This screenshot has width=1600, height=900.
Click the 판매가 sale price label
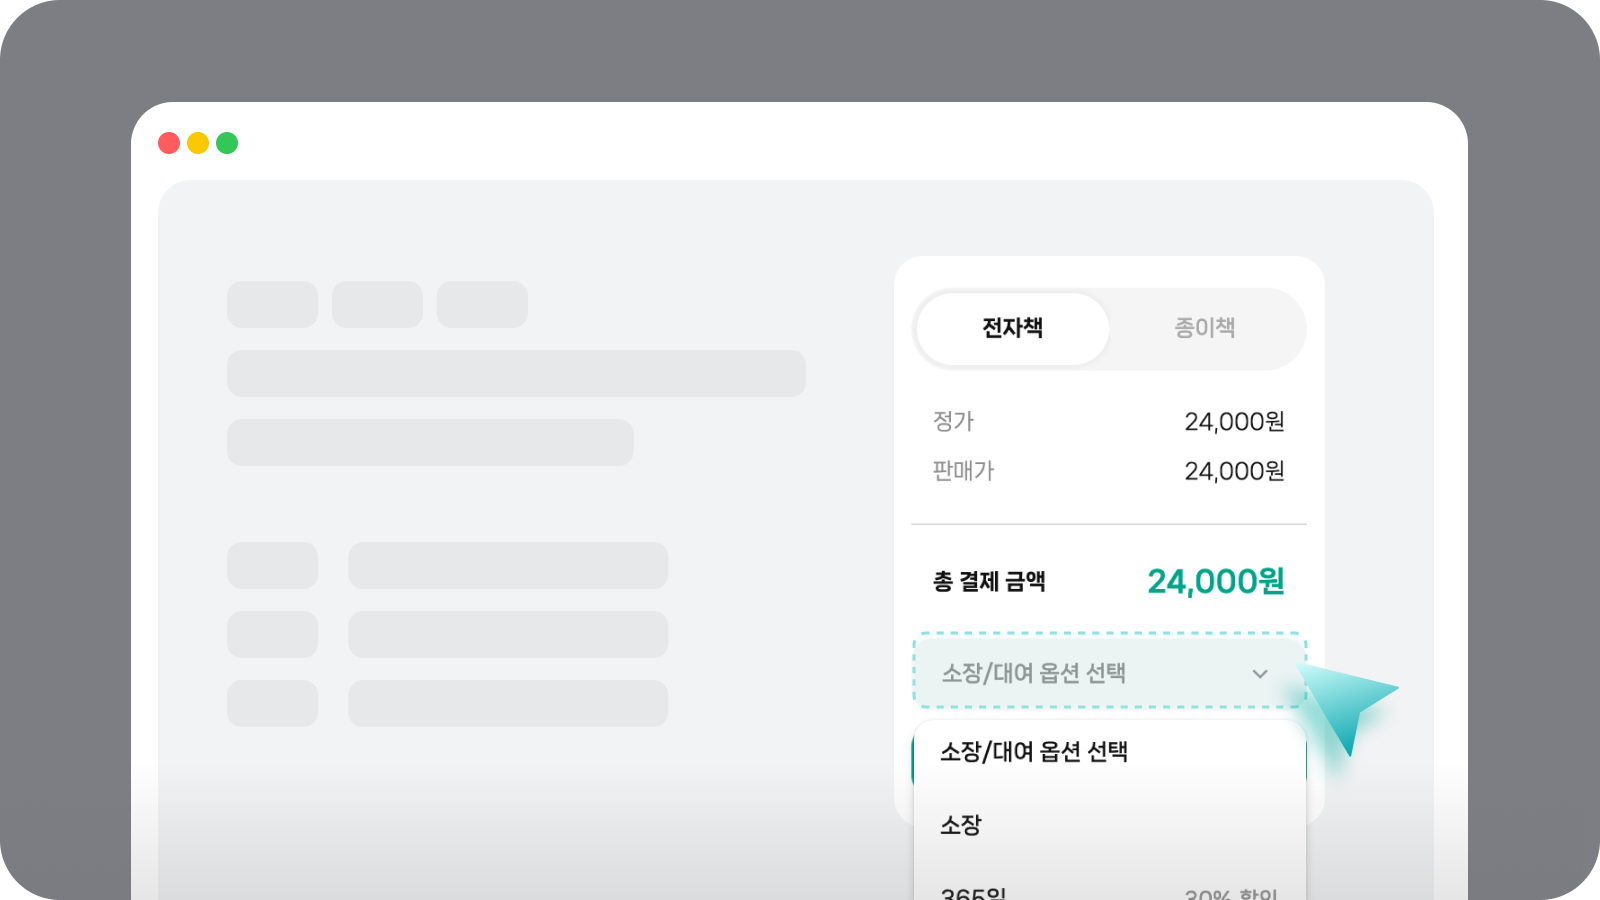(x=963, y=471)
